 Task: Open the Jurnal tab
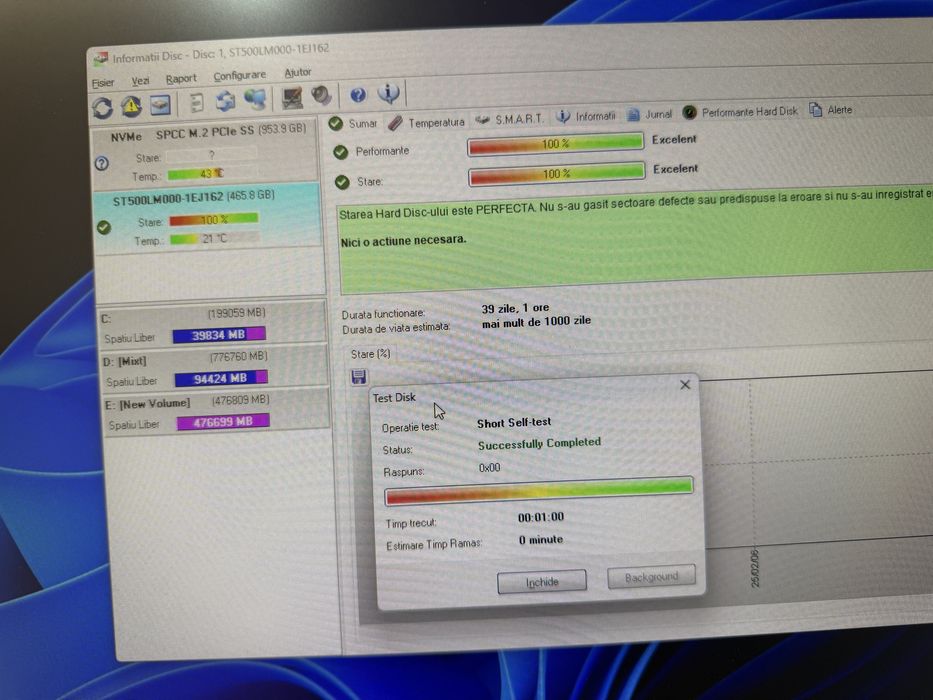[x=650, y=114]
